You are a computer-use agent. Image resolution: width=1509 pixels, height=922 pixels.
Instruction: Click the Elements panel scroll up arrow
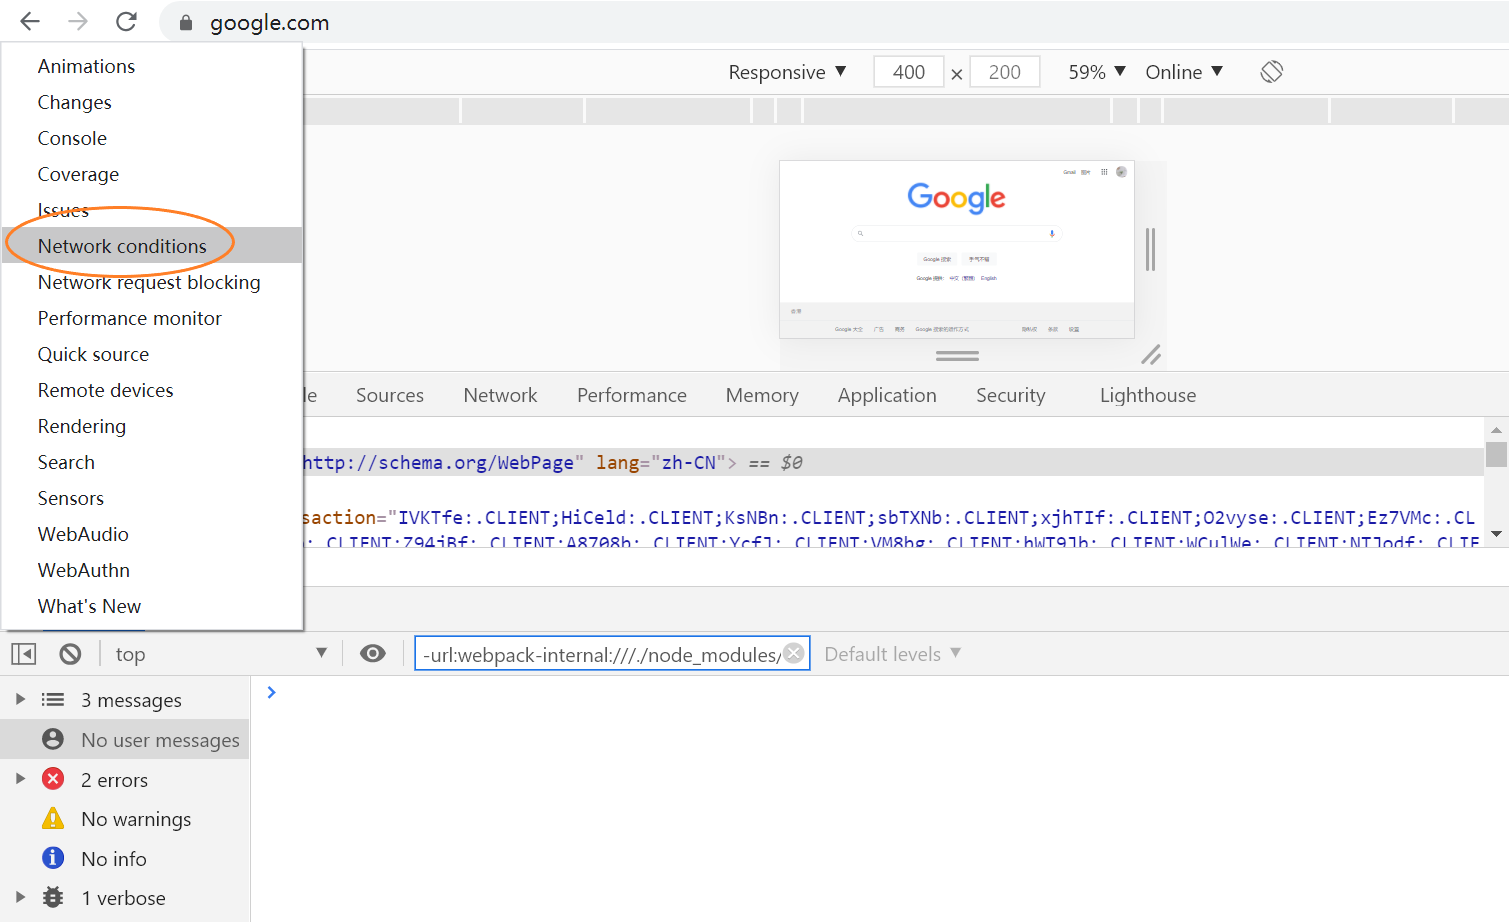click(x=1496, y=430)
